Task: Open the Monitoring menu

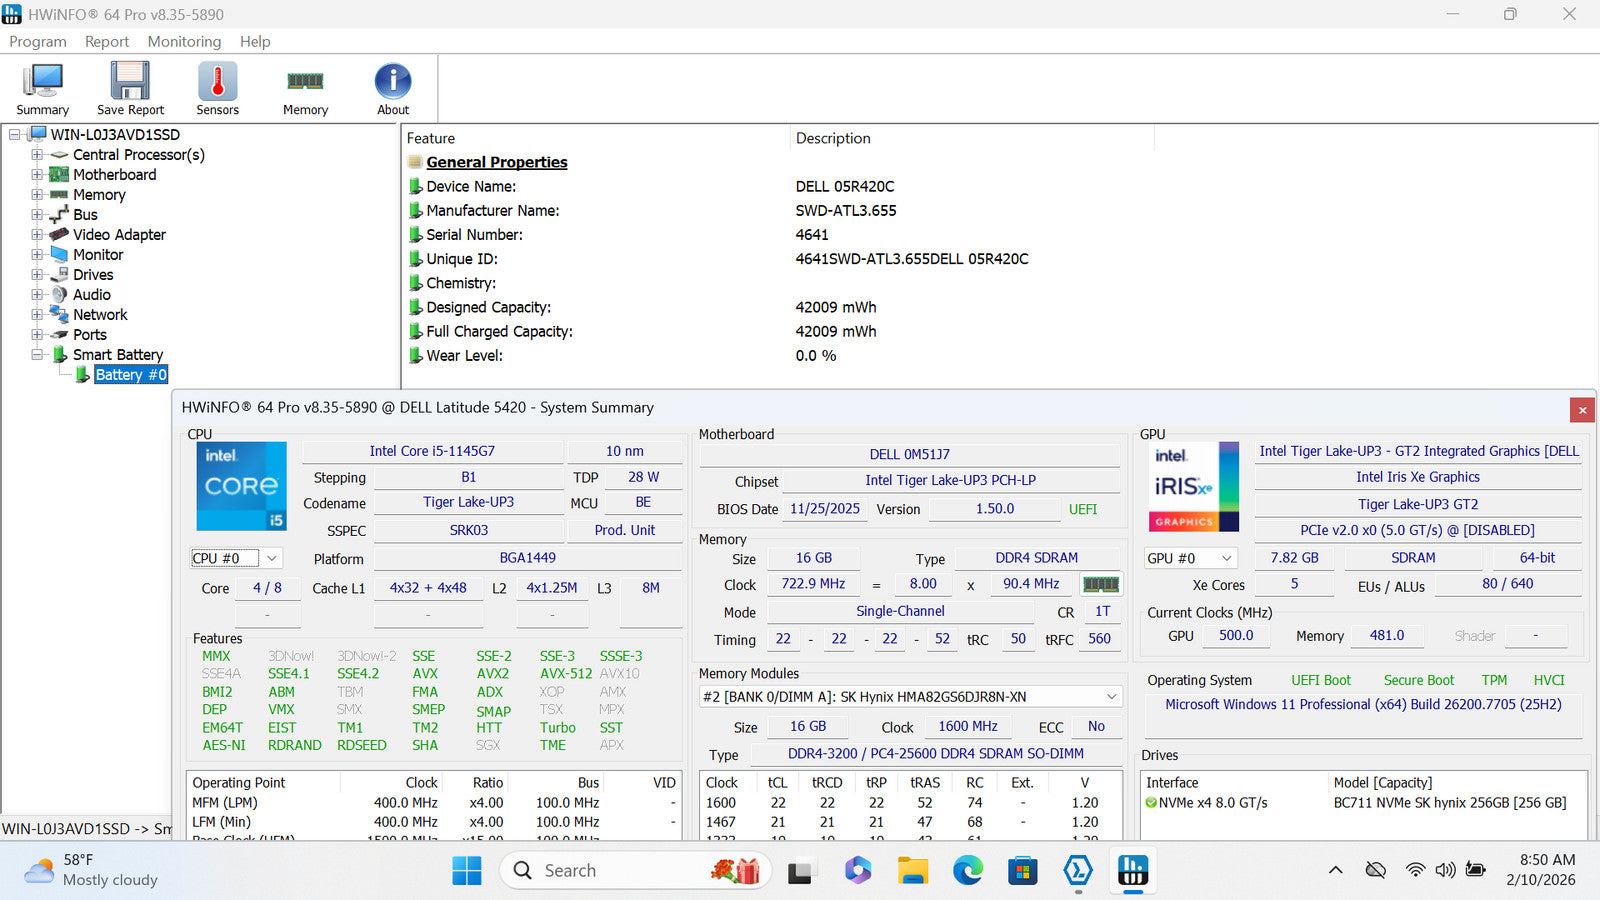Action: click(184, 41)
